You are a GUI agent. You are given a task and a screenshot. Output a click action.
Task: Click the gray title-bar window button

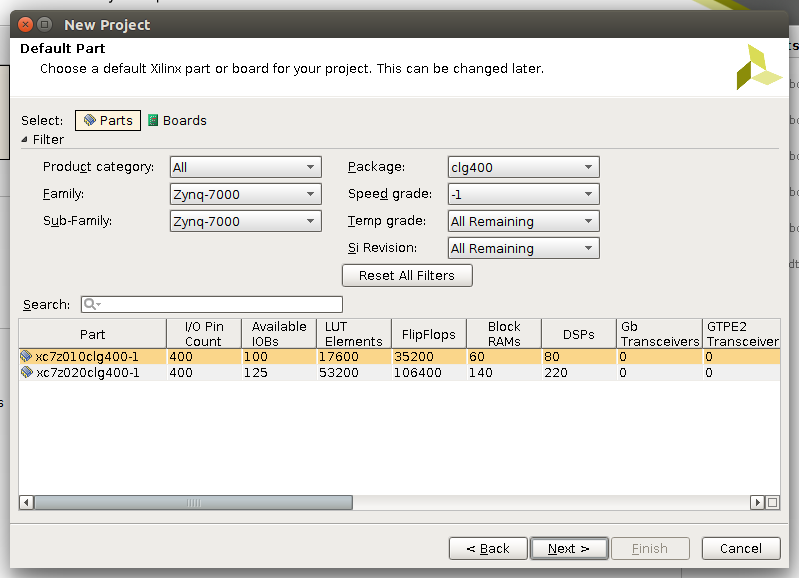tap(45, 24)
